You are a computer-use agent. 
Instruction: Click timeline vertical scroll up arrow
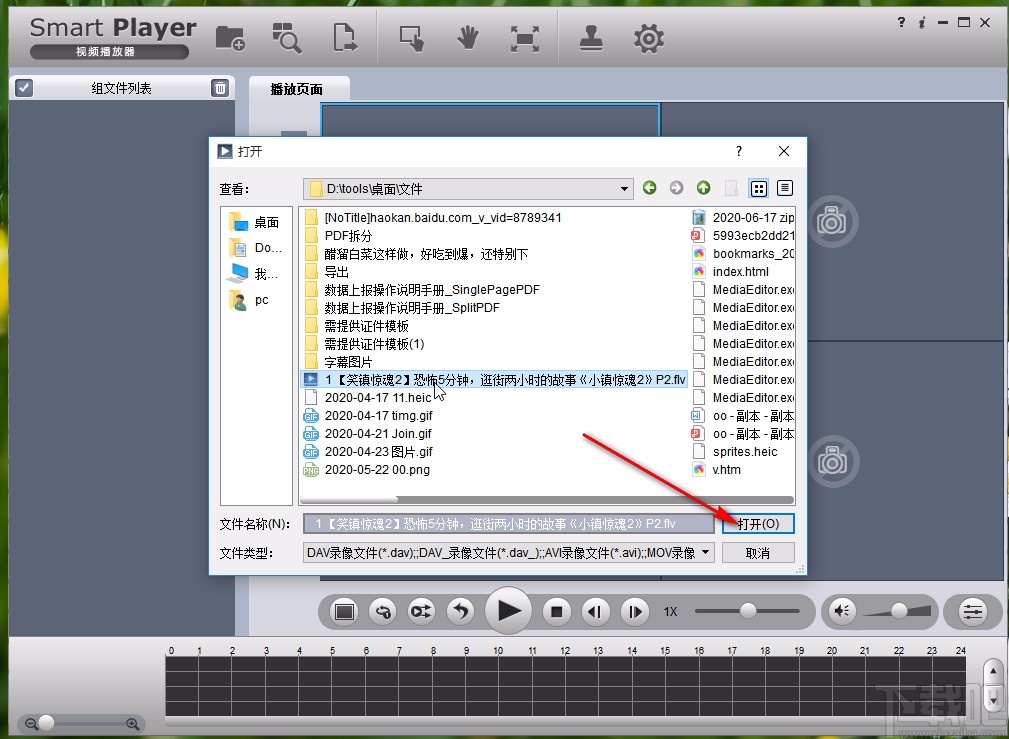(994, 671)
